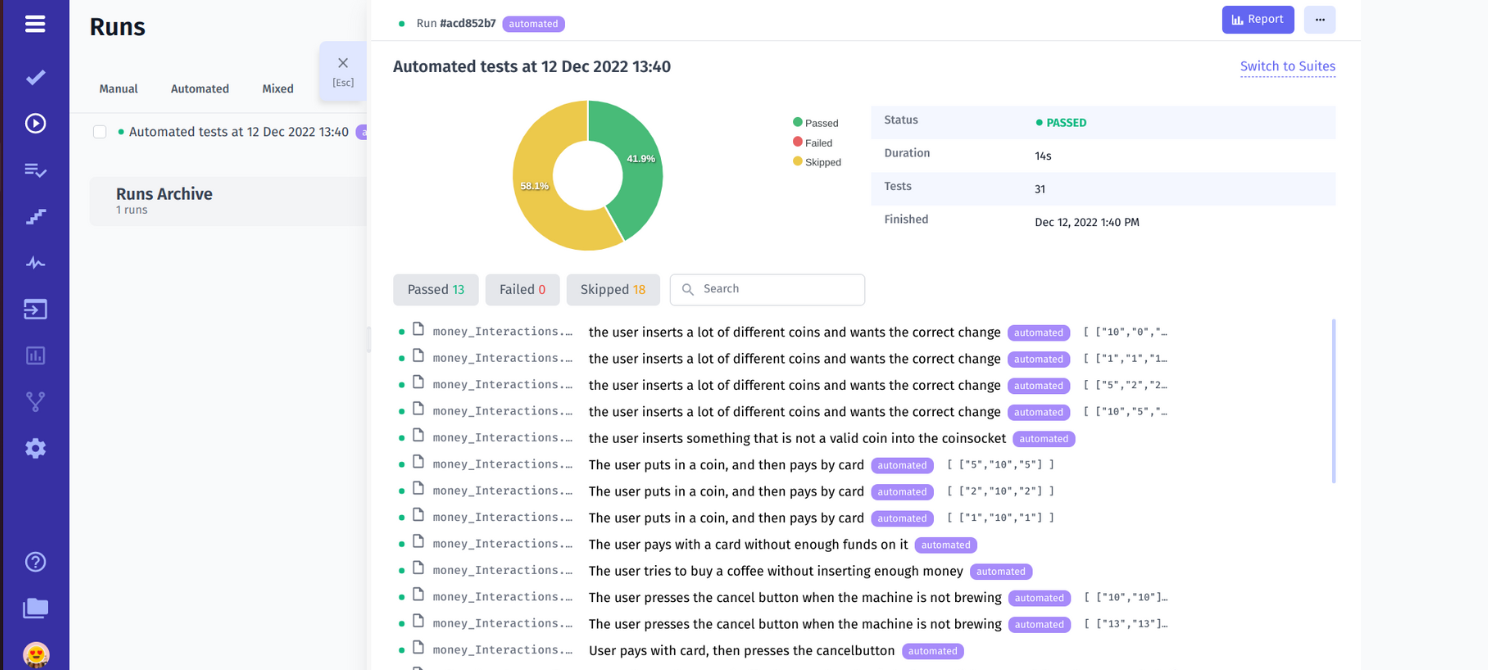1488x670 pixels.
Task: Collapse the sidebar with the hamburger icon
Action: point(35,25)
